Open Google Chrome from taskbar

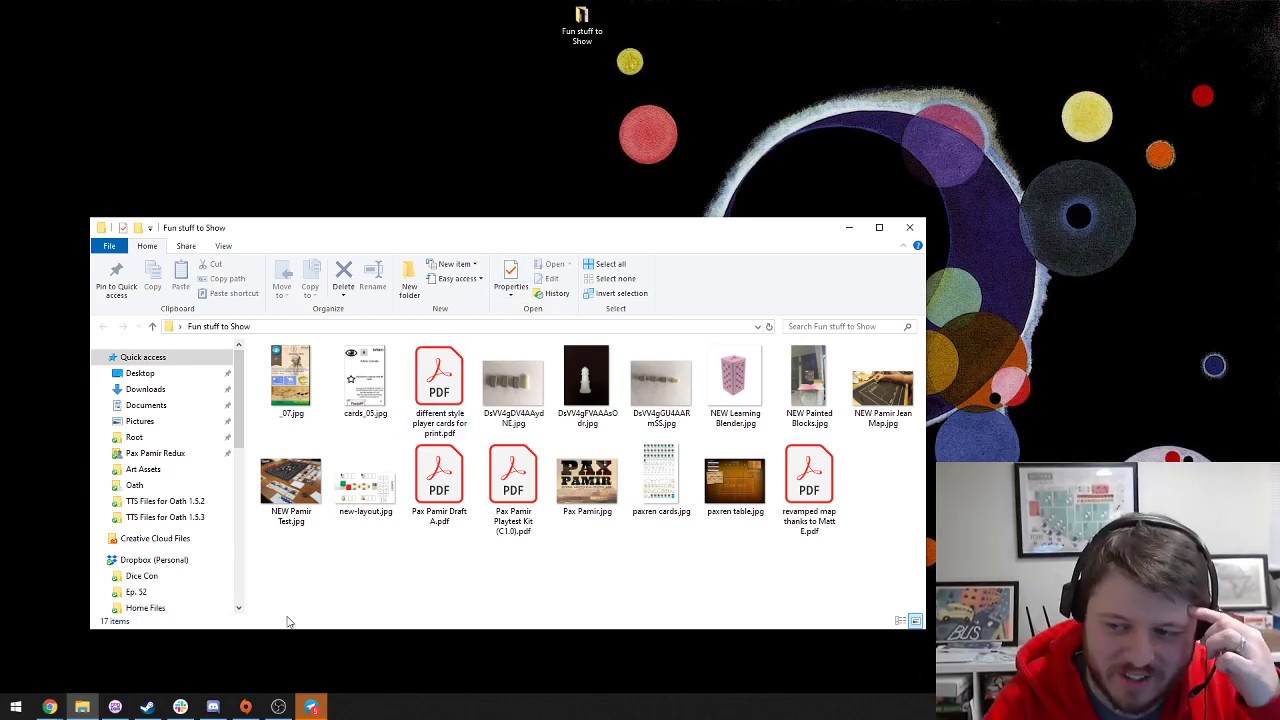pos(49,707)
